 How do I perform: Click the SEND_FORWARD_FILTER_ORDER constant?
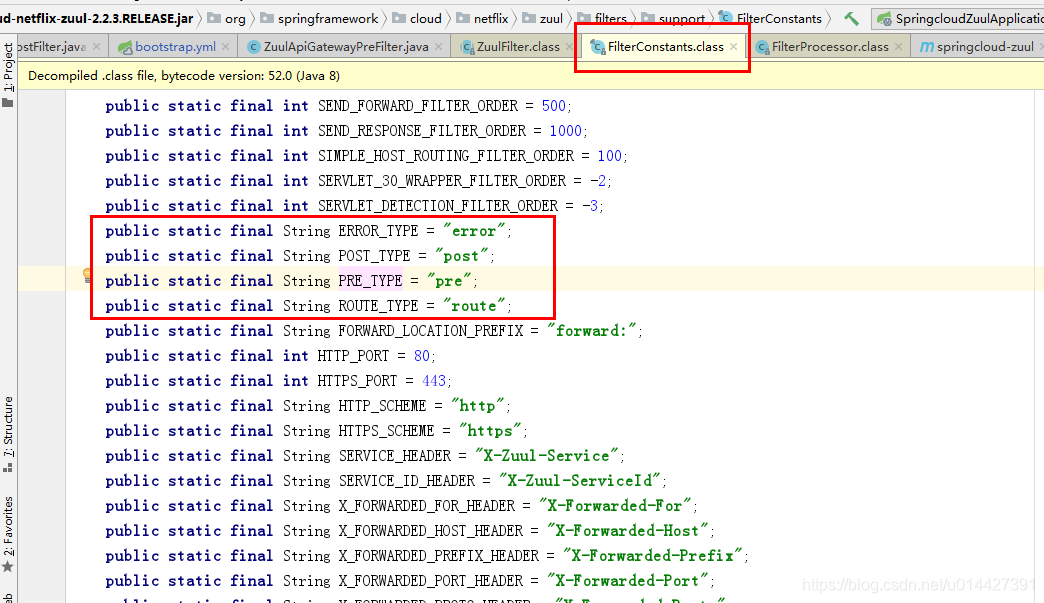coord(417,106)
